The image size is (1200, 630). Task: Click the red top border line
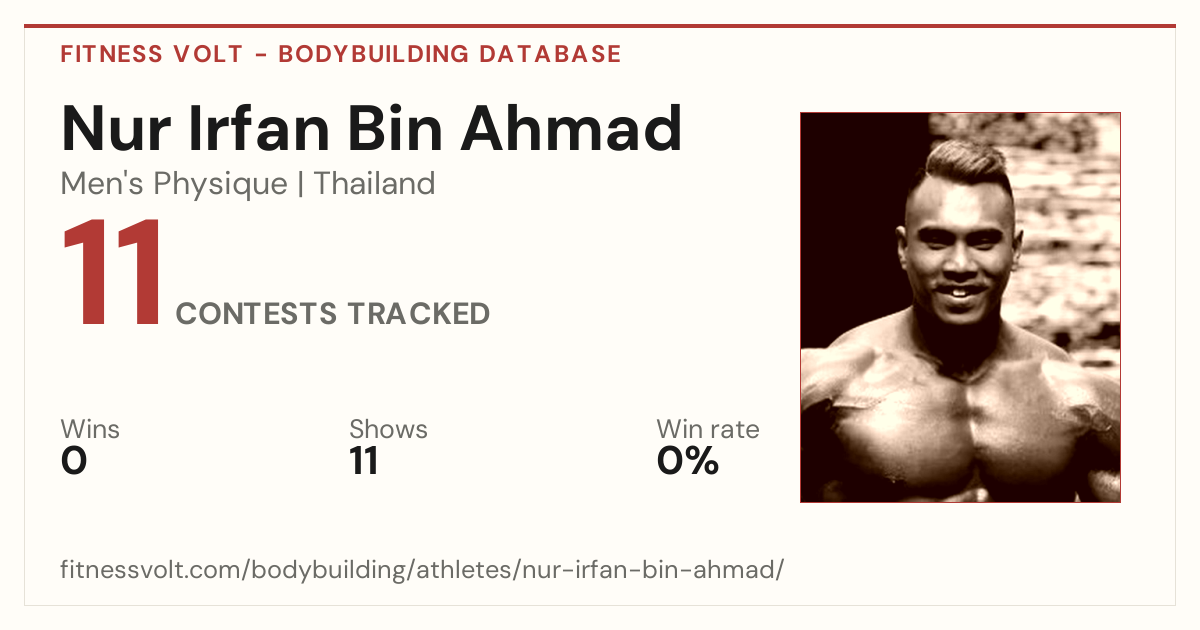point(600,26)
